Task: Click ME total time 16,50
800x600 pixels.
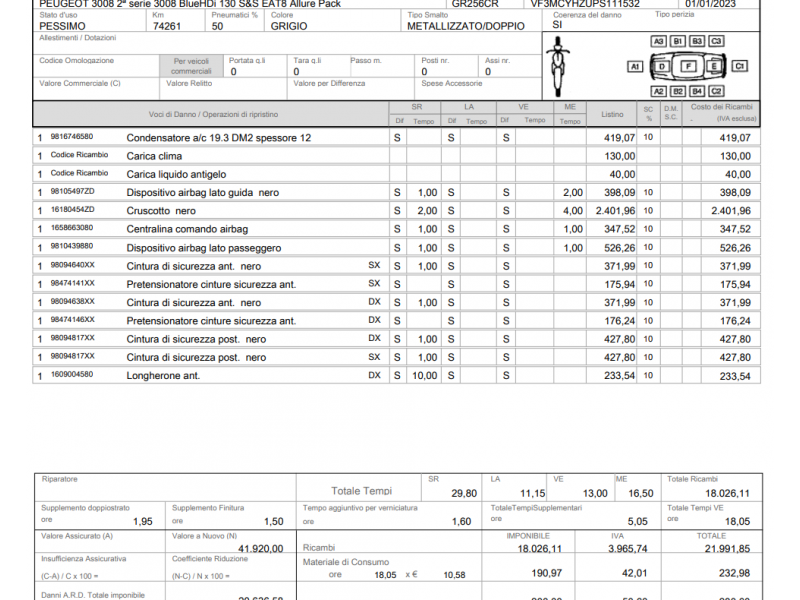Action: pyautogui.click(x=641, y=493)
